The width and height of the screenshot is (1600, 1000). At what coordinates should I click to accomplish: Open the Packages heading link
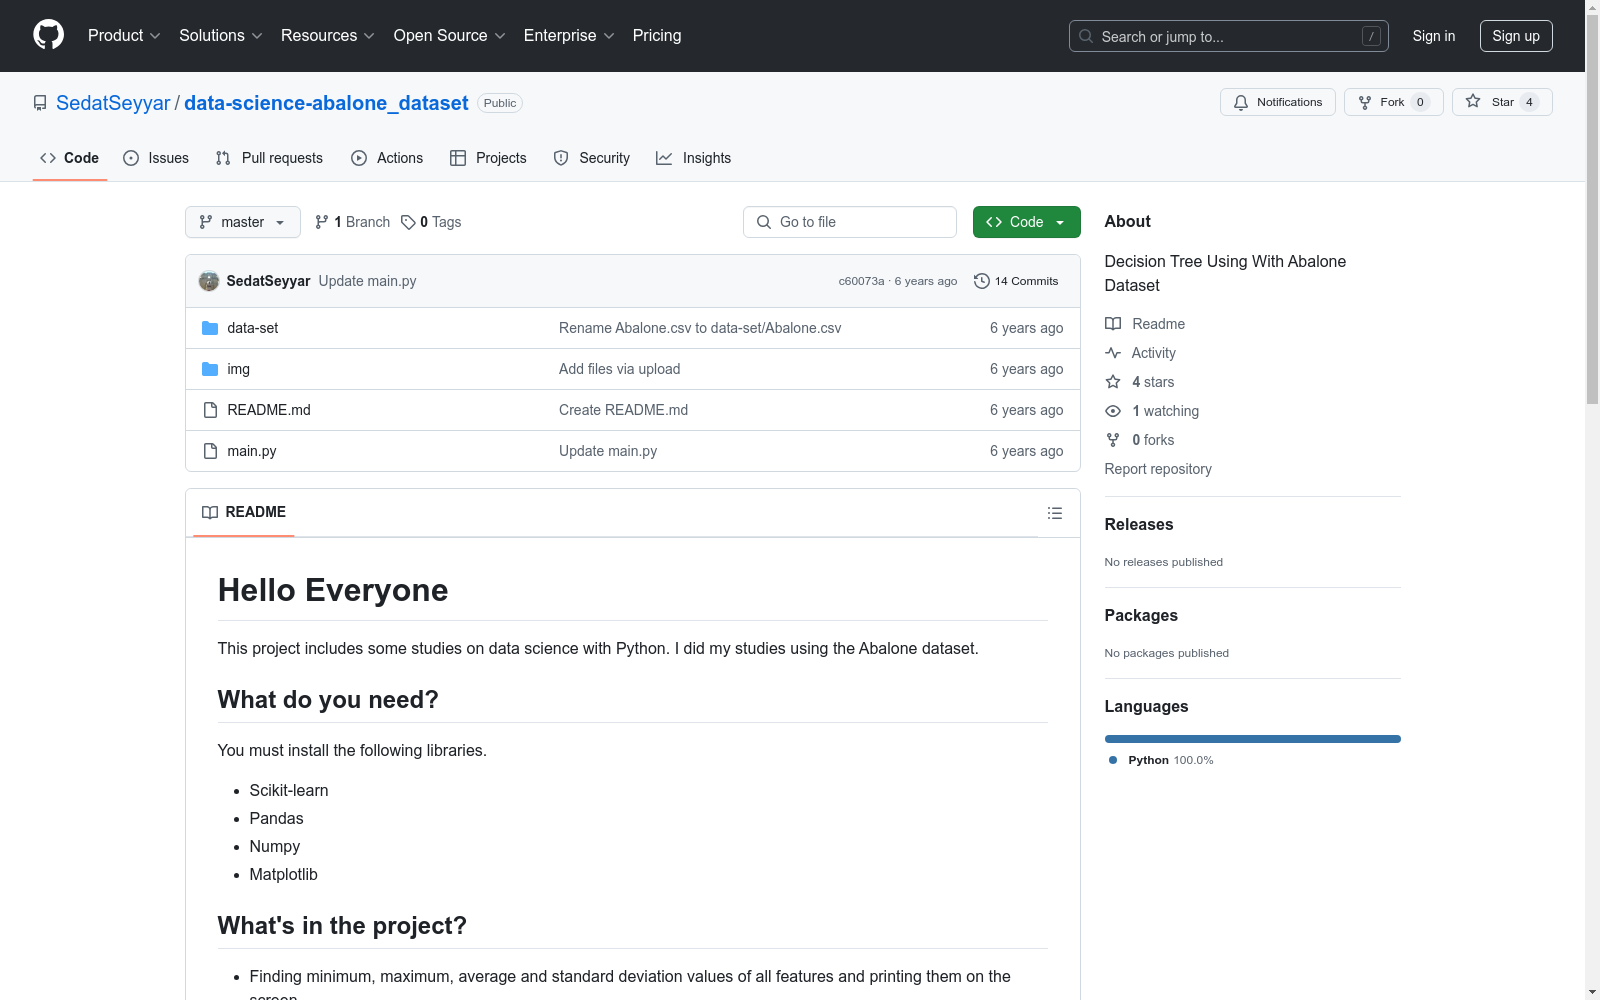click(x=1141, y=615)
